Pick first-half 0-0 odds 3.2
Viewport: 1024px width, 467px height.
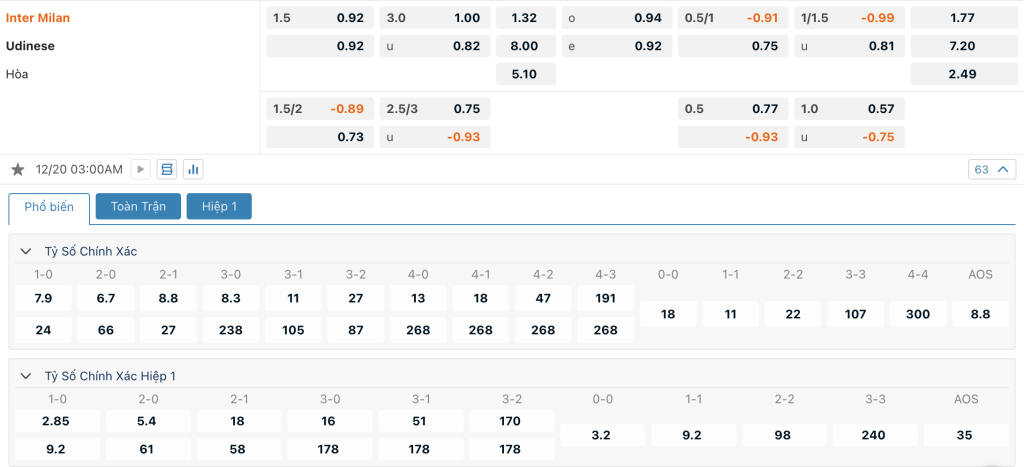[601, 435]
